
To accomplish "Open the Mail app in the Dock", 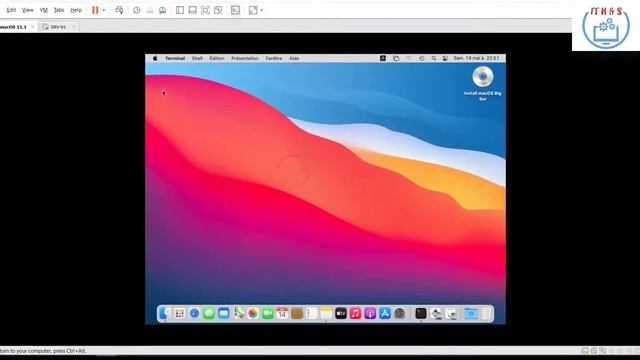I will pos(224,313).
